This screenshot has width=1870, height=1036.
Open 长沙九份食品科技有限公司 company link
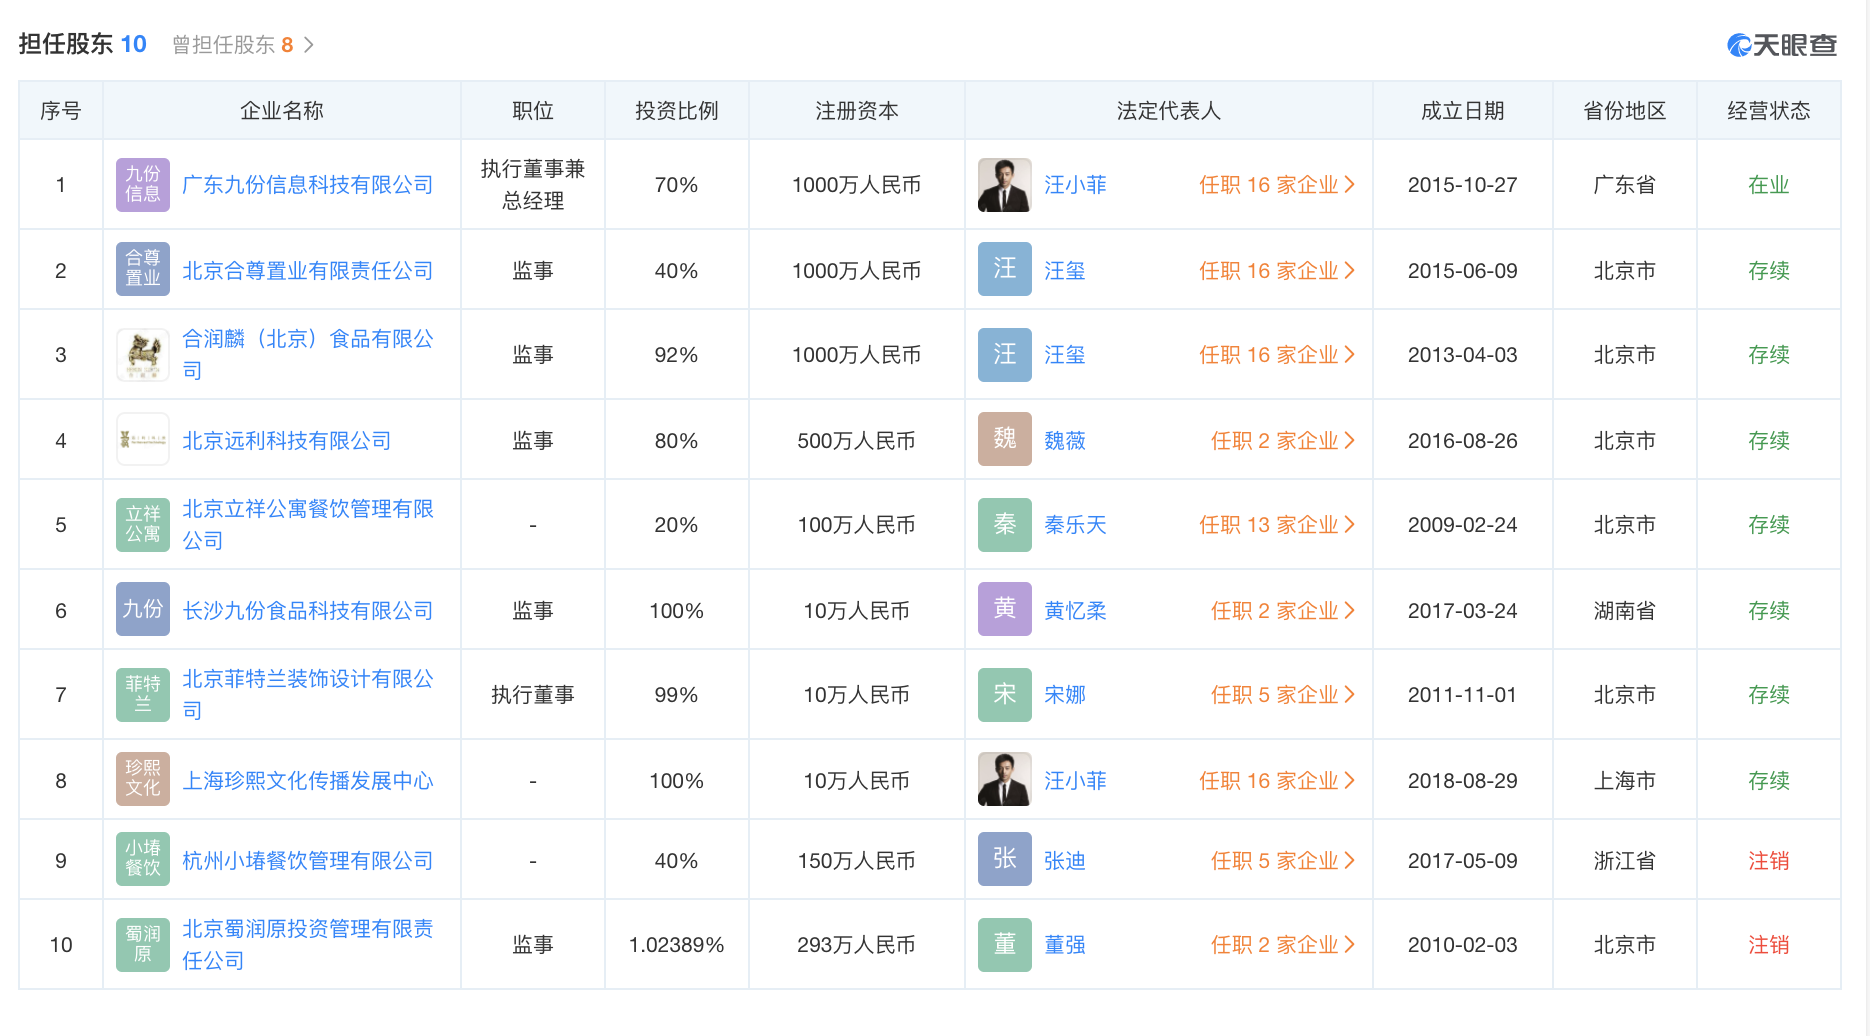307,611
